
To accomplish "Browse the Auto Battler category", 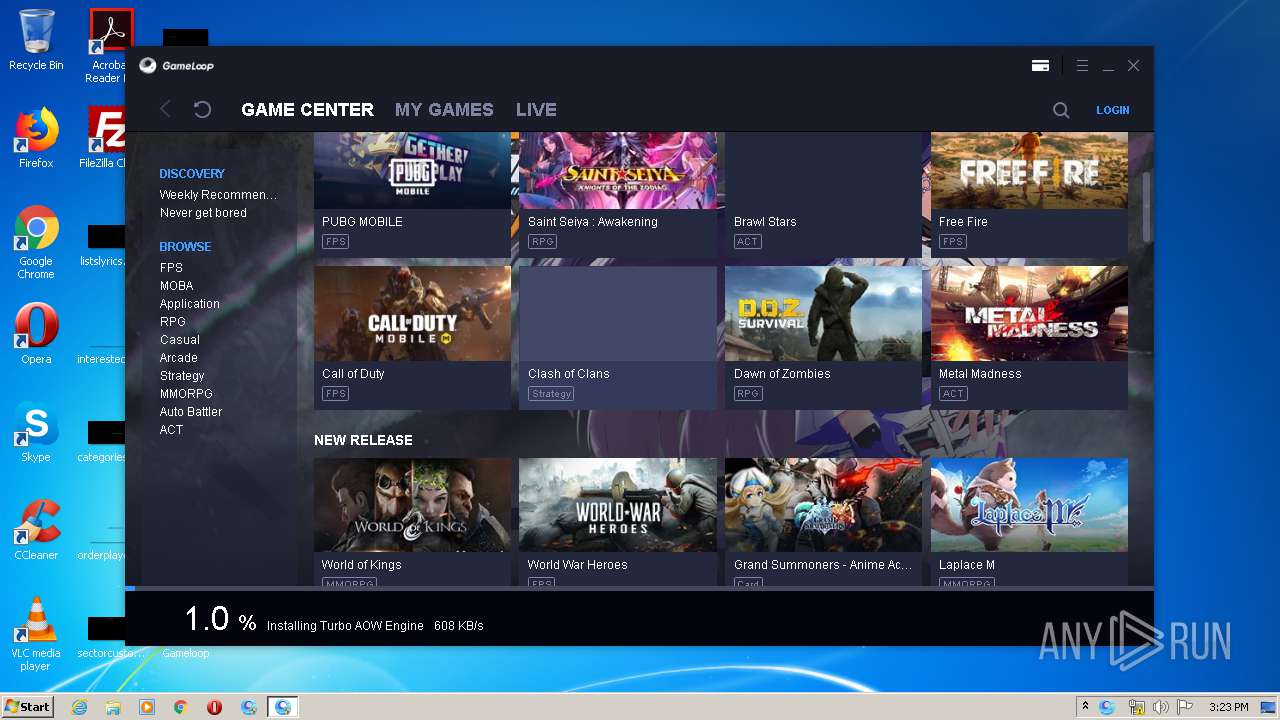I will [191, 412].
